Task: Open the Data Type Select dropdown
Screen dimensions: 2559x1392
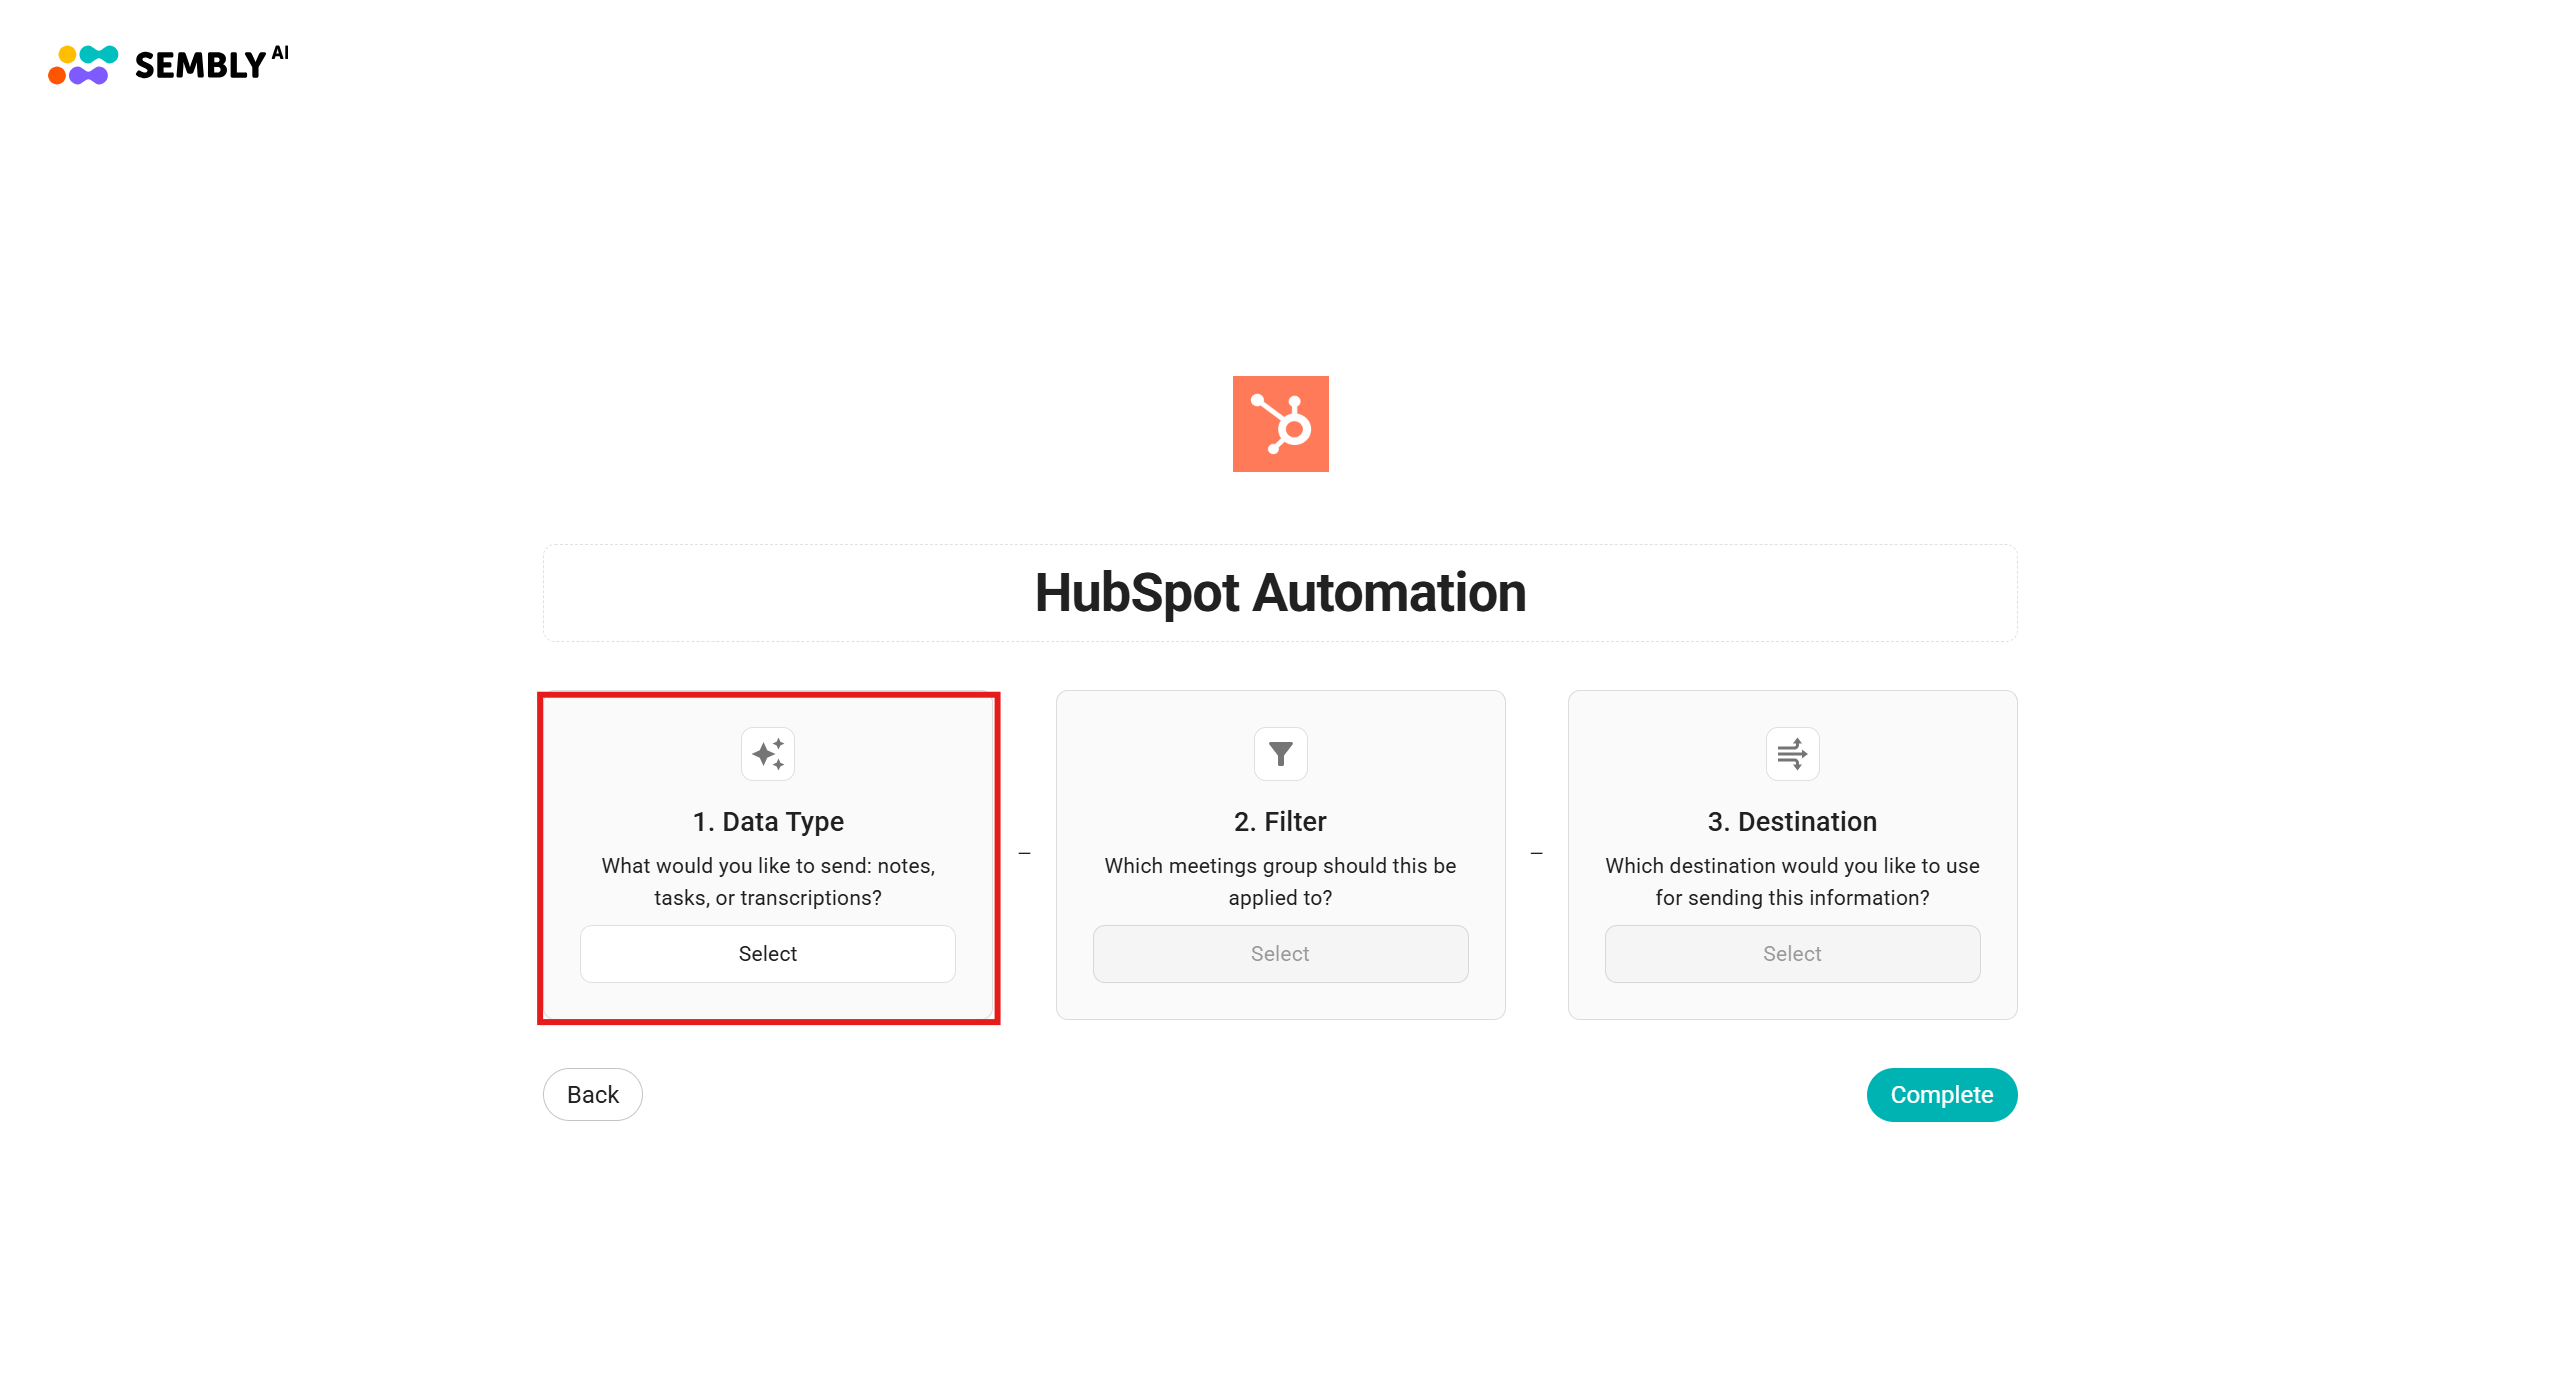Action: [768, 954]
